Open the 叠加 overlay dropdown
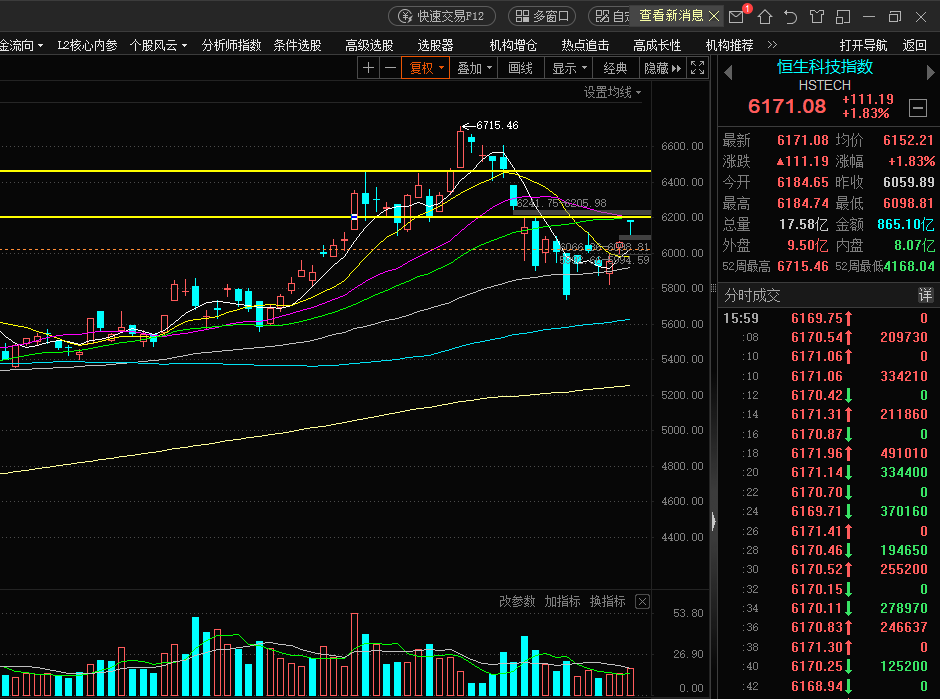 point(474,68)
